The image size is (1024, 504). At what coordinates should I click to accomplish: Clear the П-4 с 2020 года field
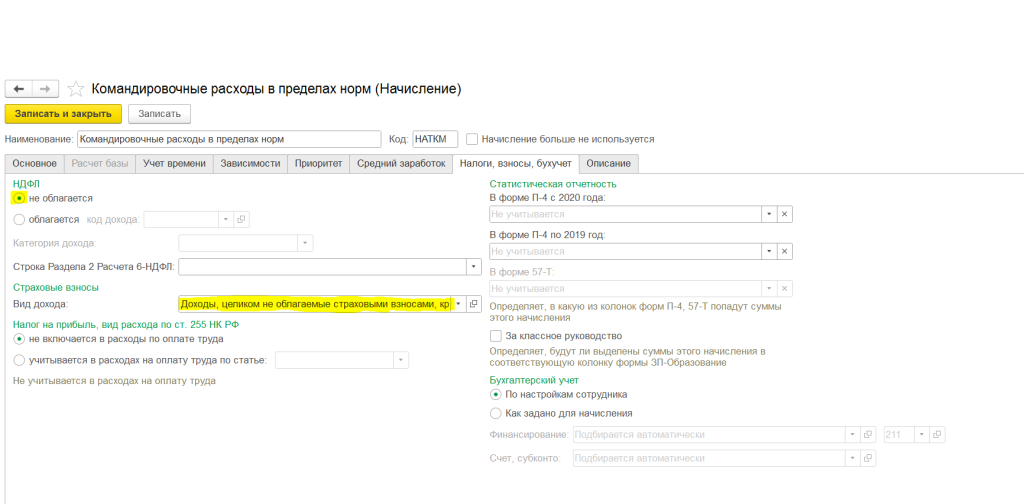click(x=785, y=214)
